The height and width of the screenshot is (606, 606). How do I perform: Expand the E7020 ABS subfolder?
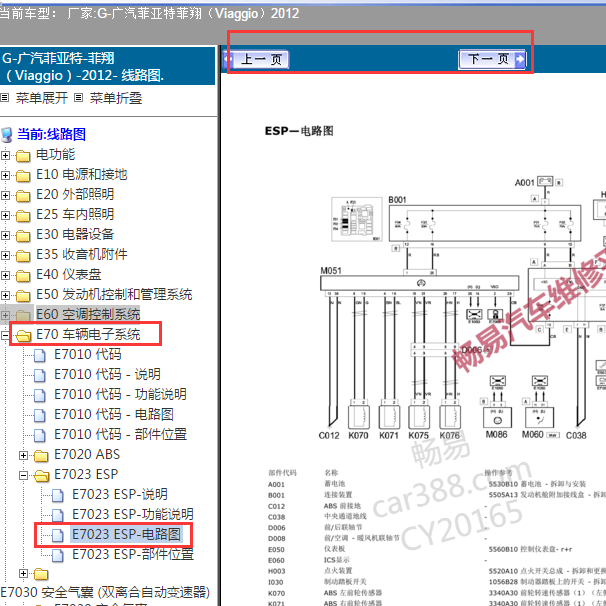point(23,455)
